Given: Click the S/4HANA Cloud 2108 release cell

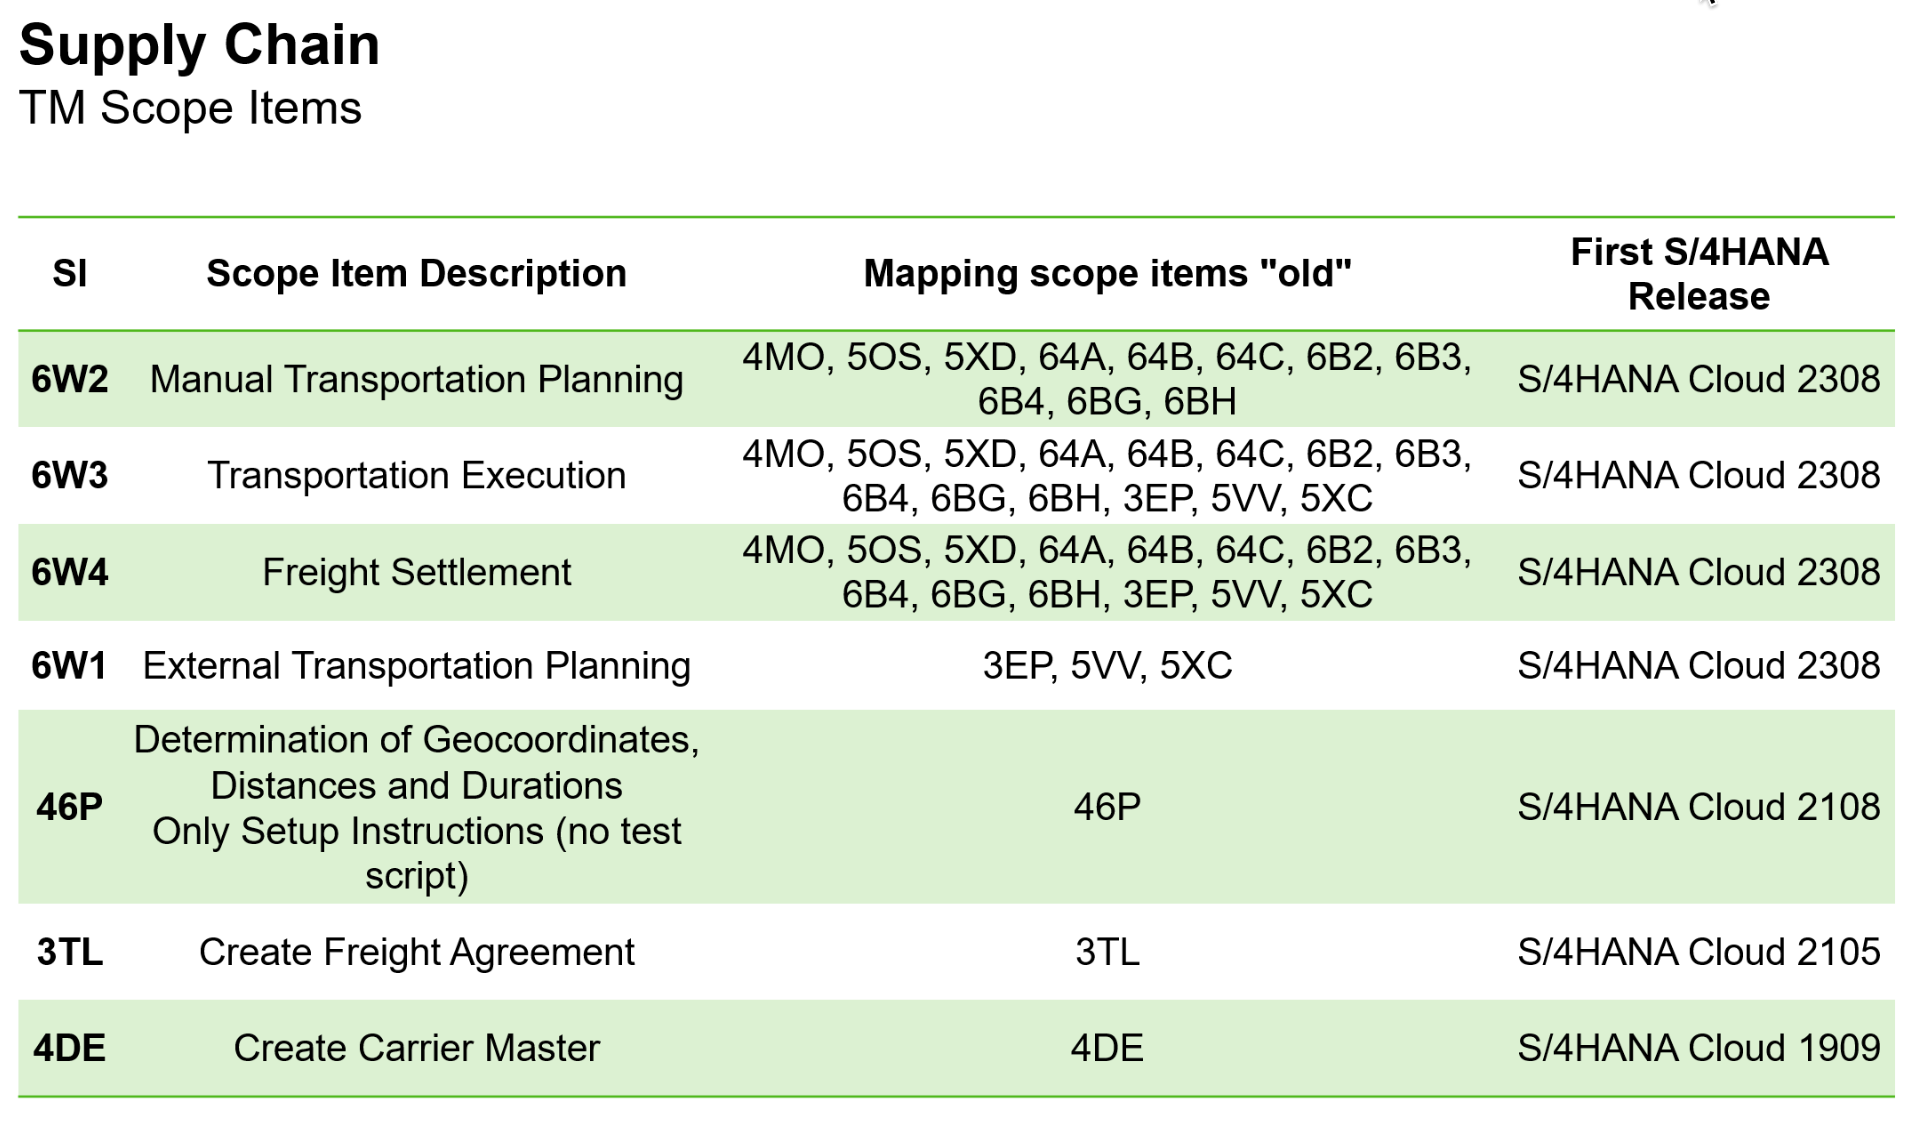Looking at the screenshot, I should click(x=1698, y=807).
